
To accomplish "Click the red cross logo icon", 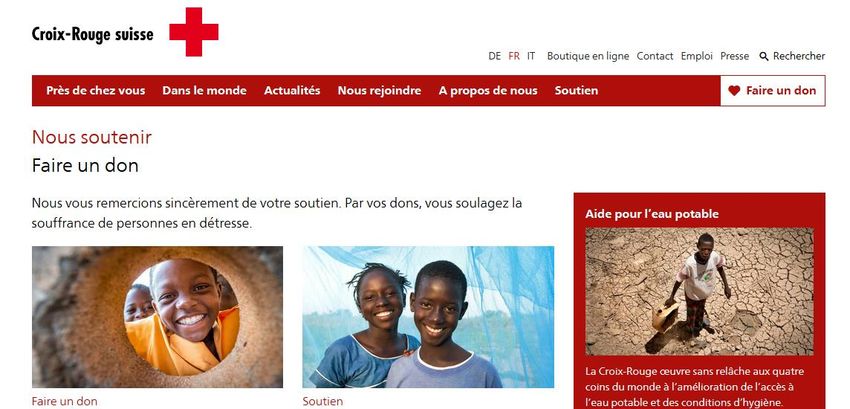I will pyautogui.click(x=194, y=31).
